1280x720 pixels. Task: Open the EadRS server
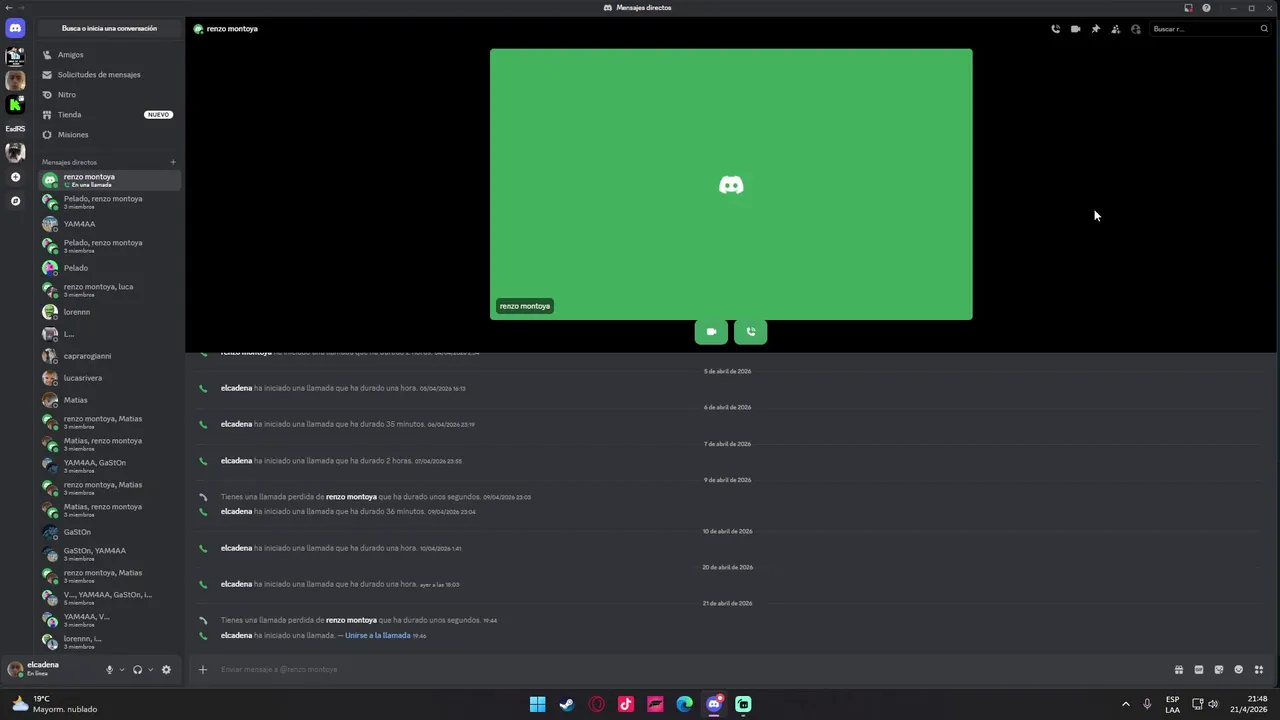click(x=15, y=128)
